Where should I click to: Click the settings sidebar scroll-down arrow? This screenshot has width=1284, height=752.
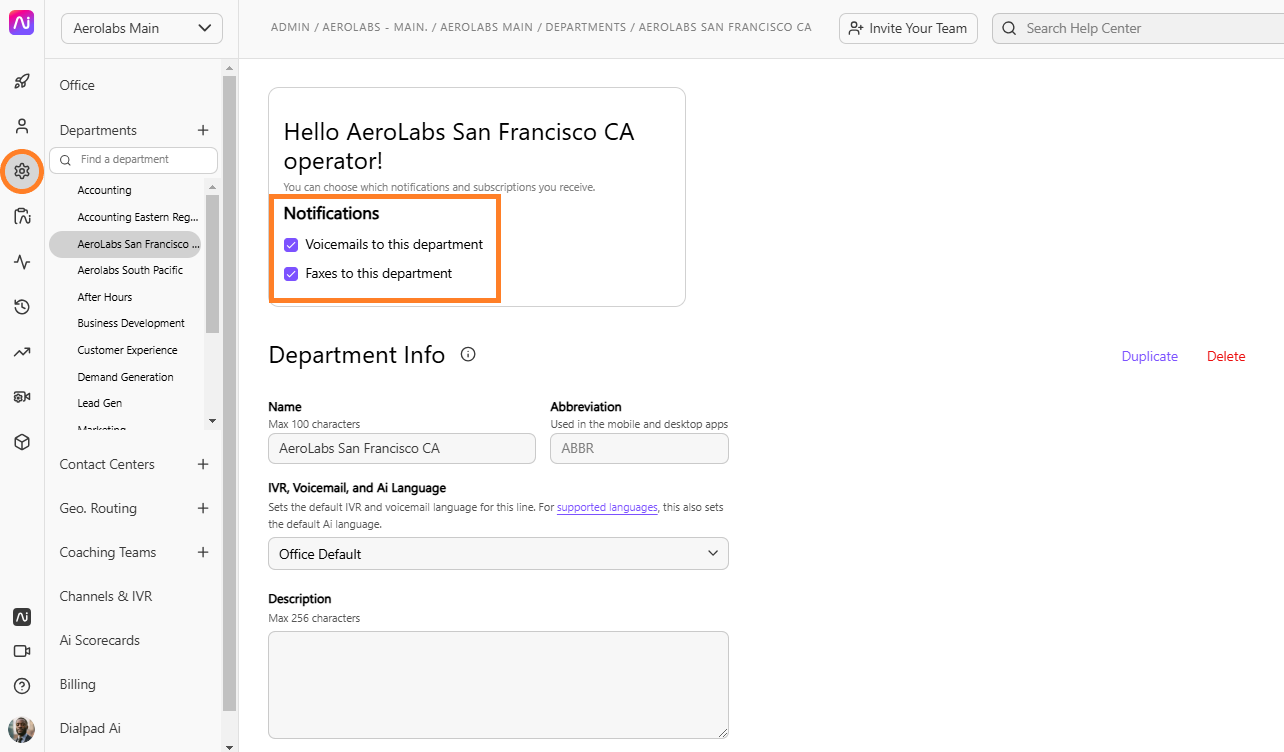(x=230, y=746)
